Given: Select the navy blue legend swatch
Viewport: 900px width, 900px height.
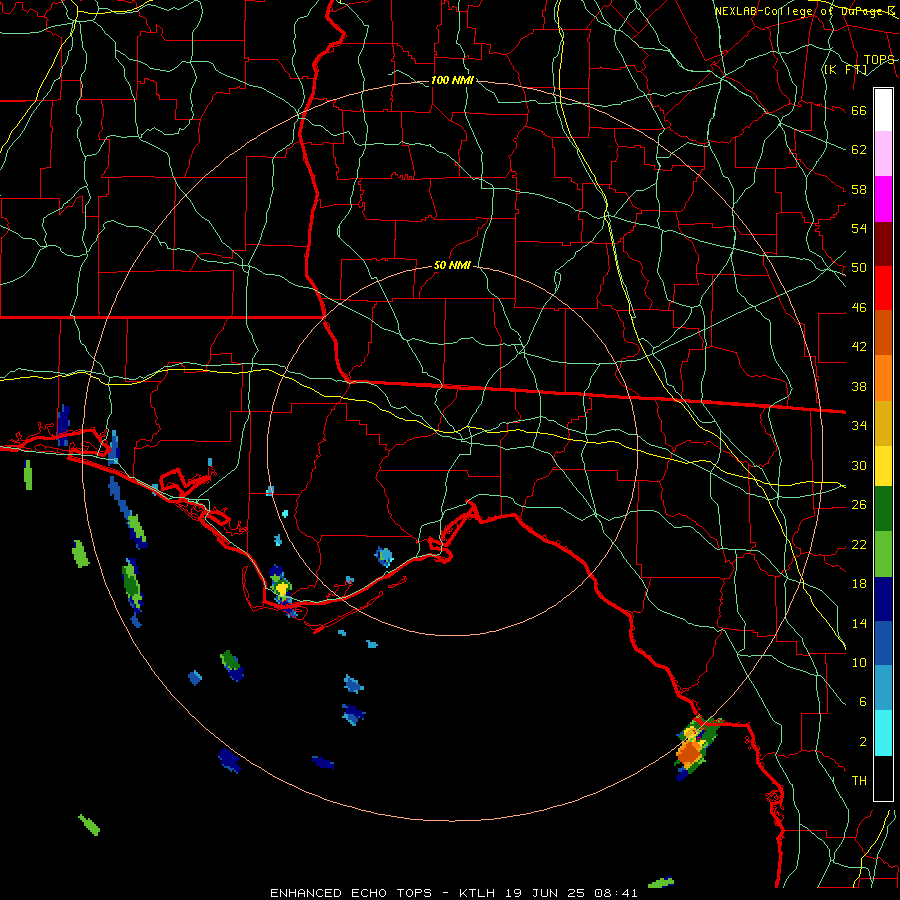Looking at the screenshot, I should point(883,599).
